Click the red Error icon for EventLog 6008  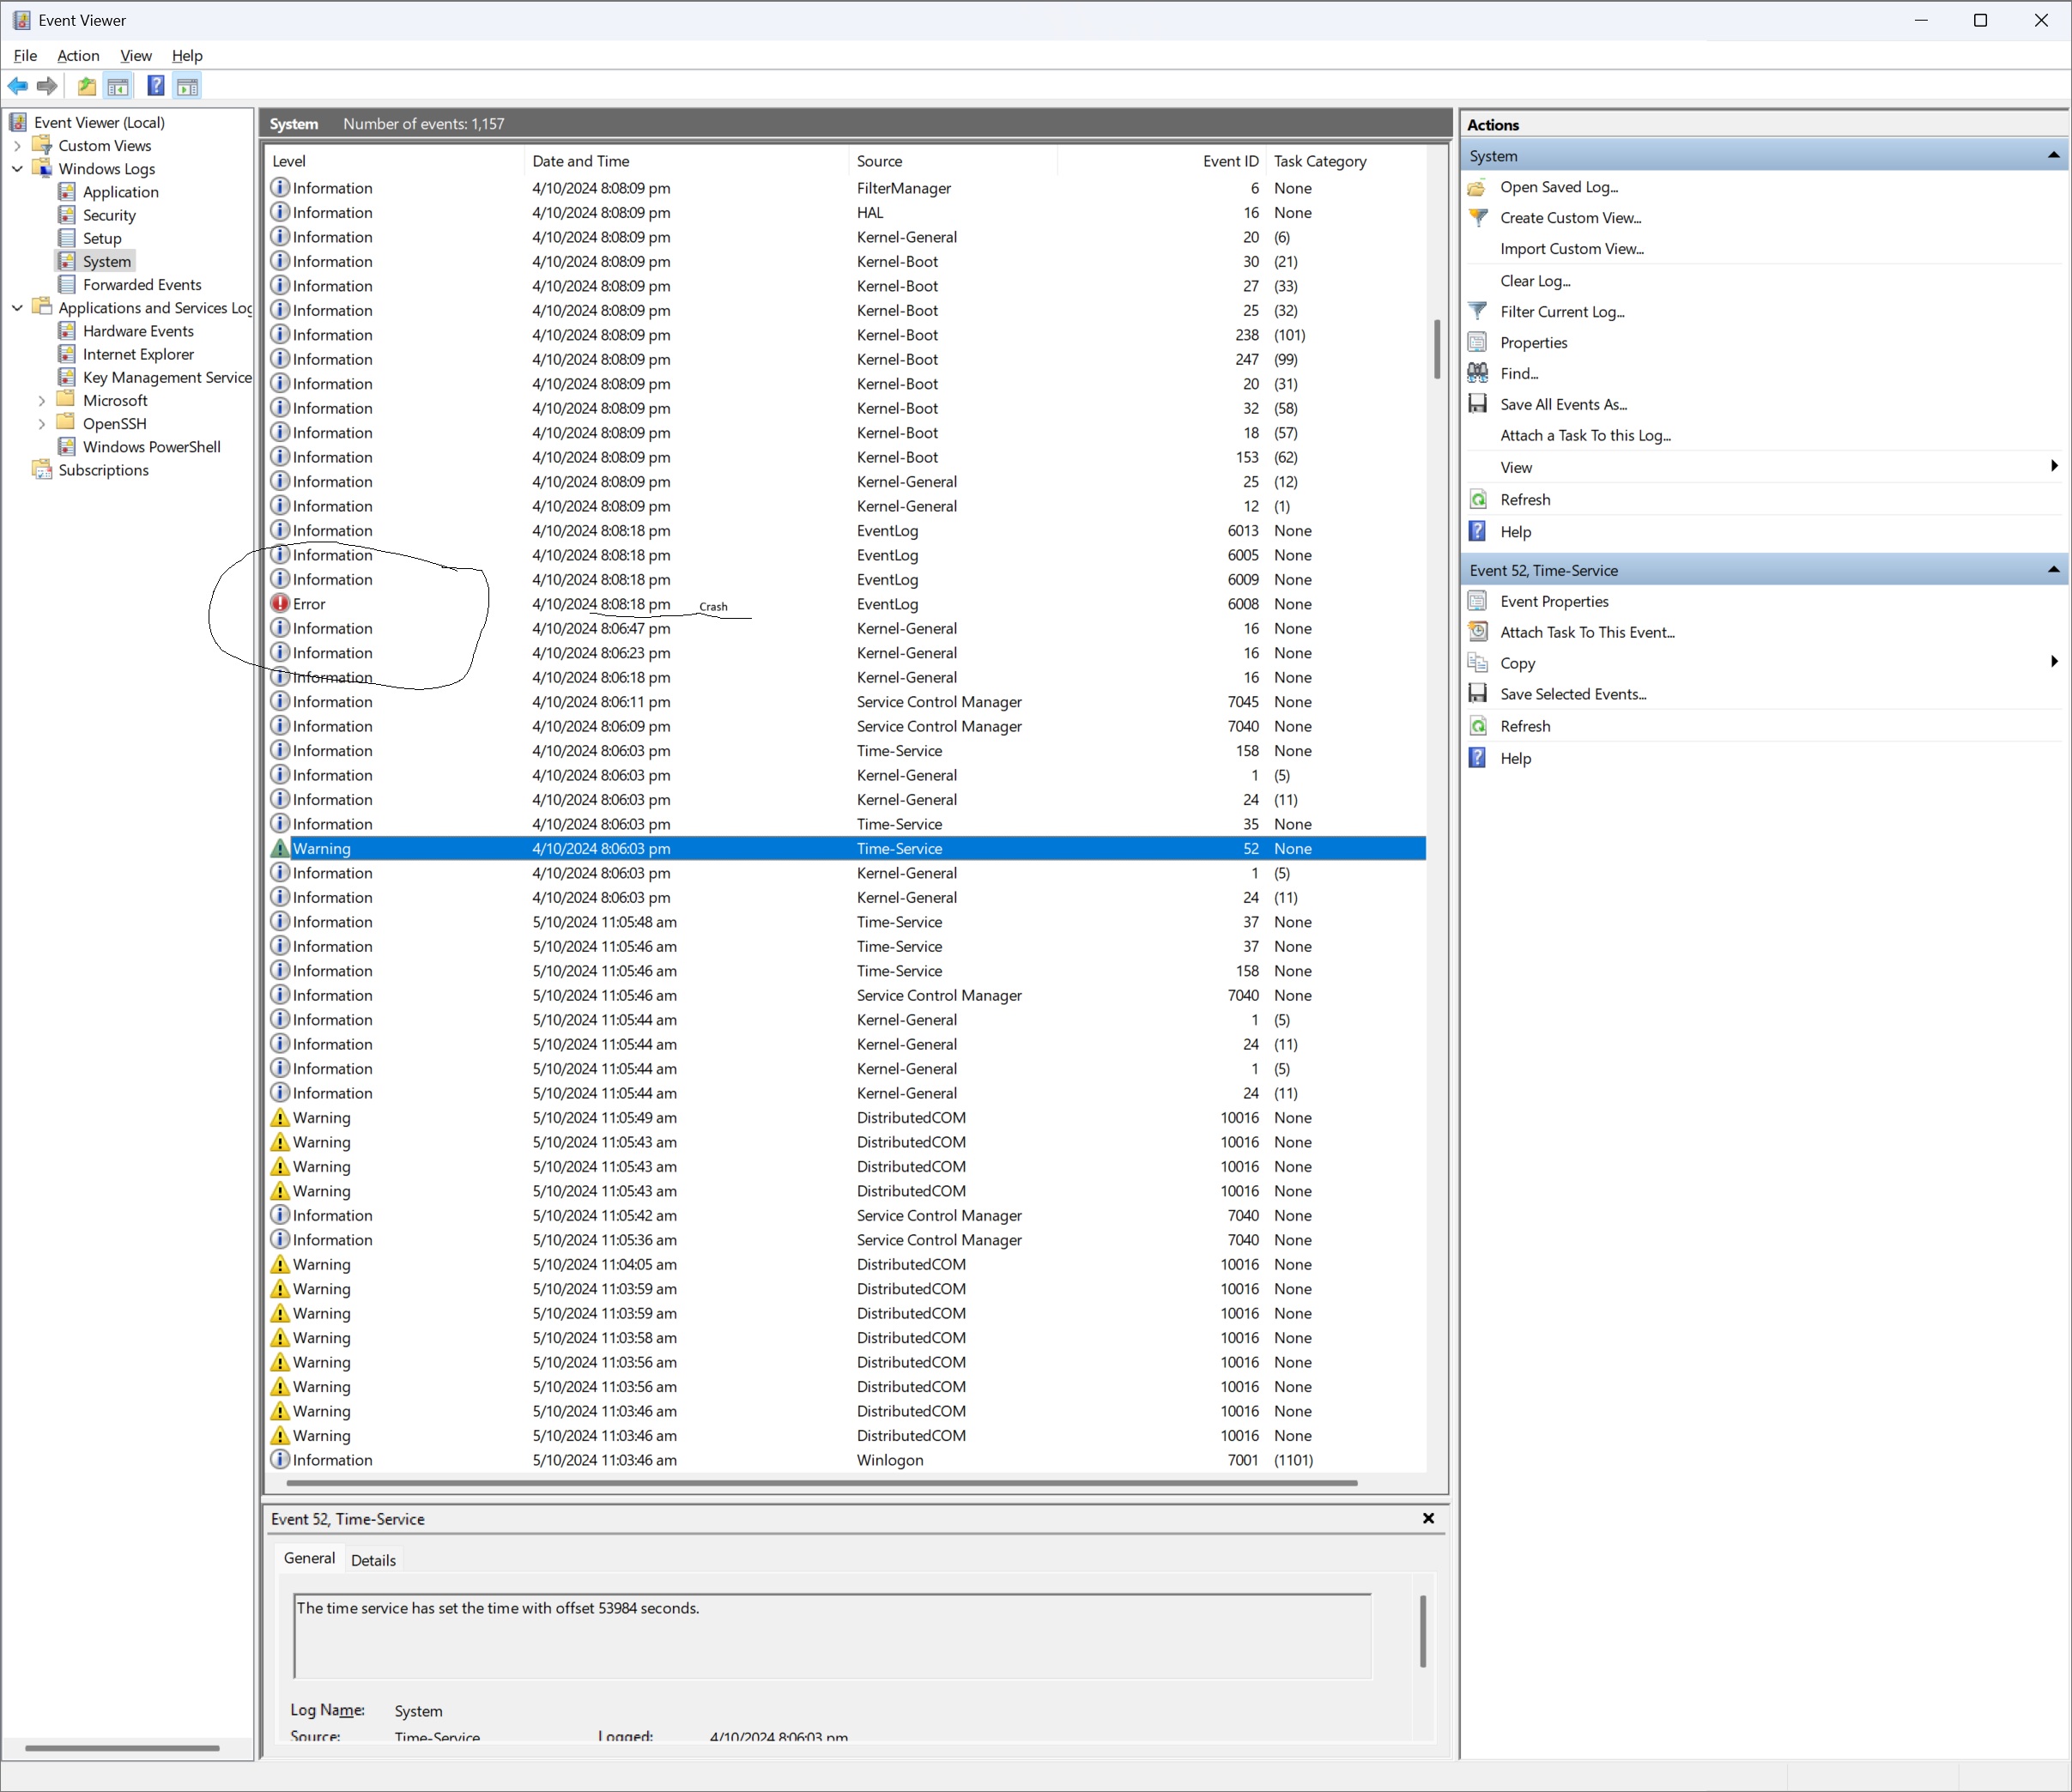click(x=280, y=604)
